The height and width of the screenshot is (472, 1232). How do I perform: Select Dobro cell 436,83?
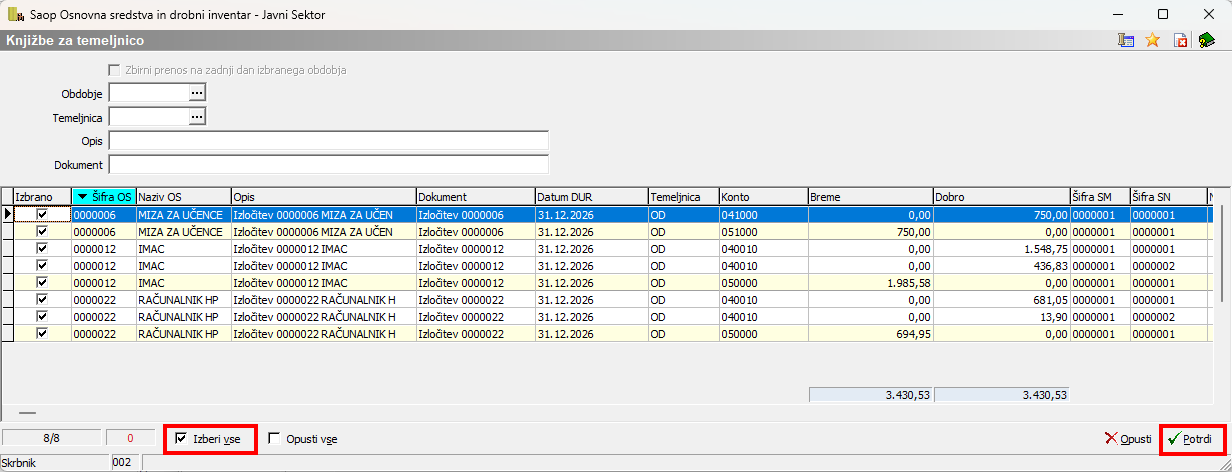point(1000,265)
